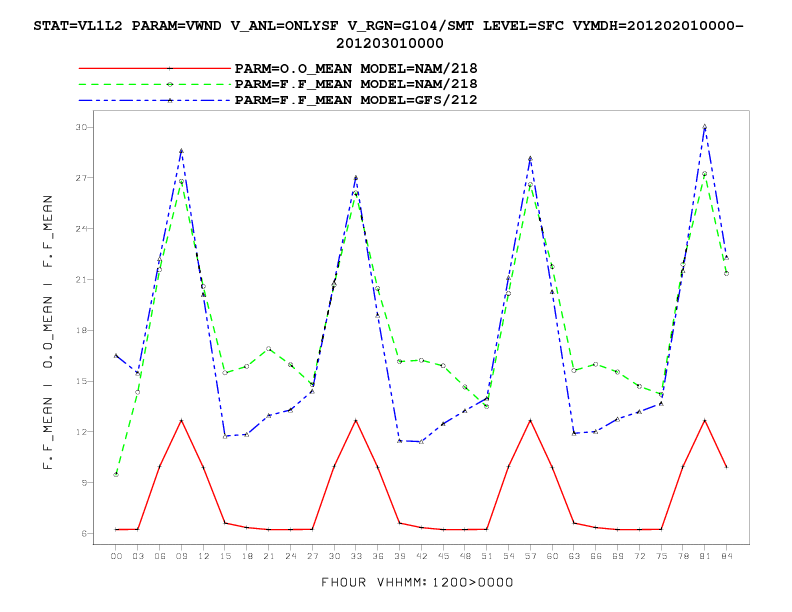The width and height of the screenshot is (792, 612).
Task: Click y-axis tick label 12
Action: click(x=81, y=432)
